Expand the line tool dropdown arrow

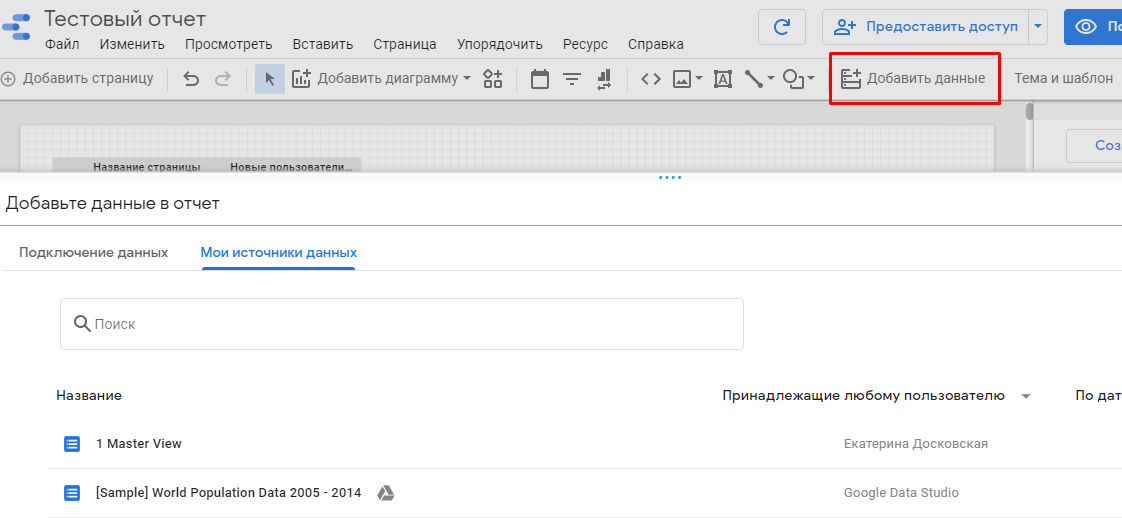771,79
